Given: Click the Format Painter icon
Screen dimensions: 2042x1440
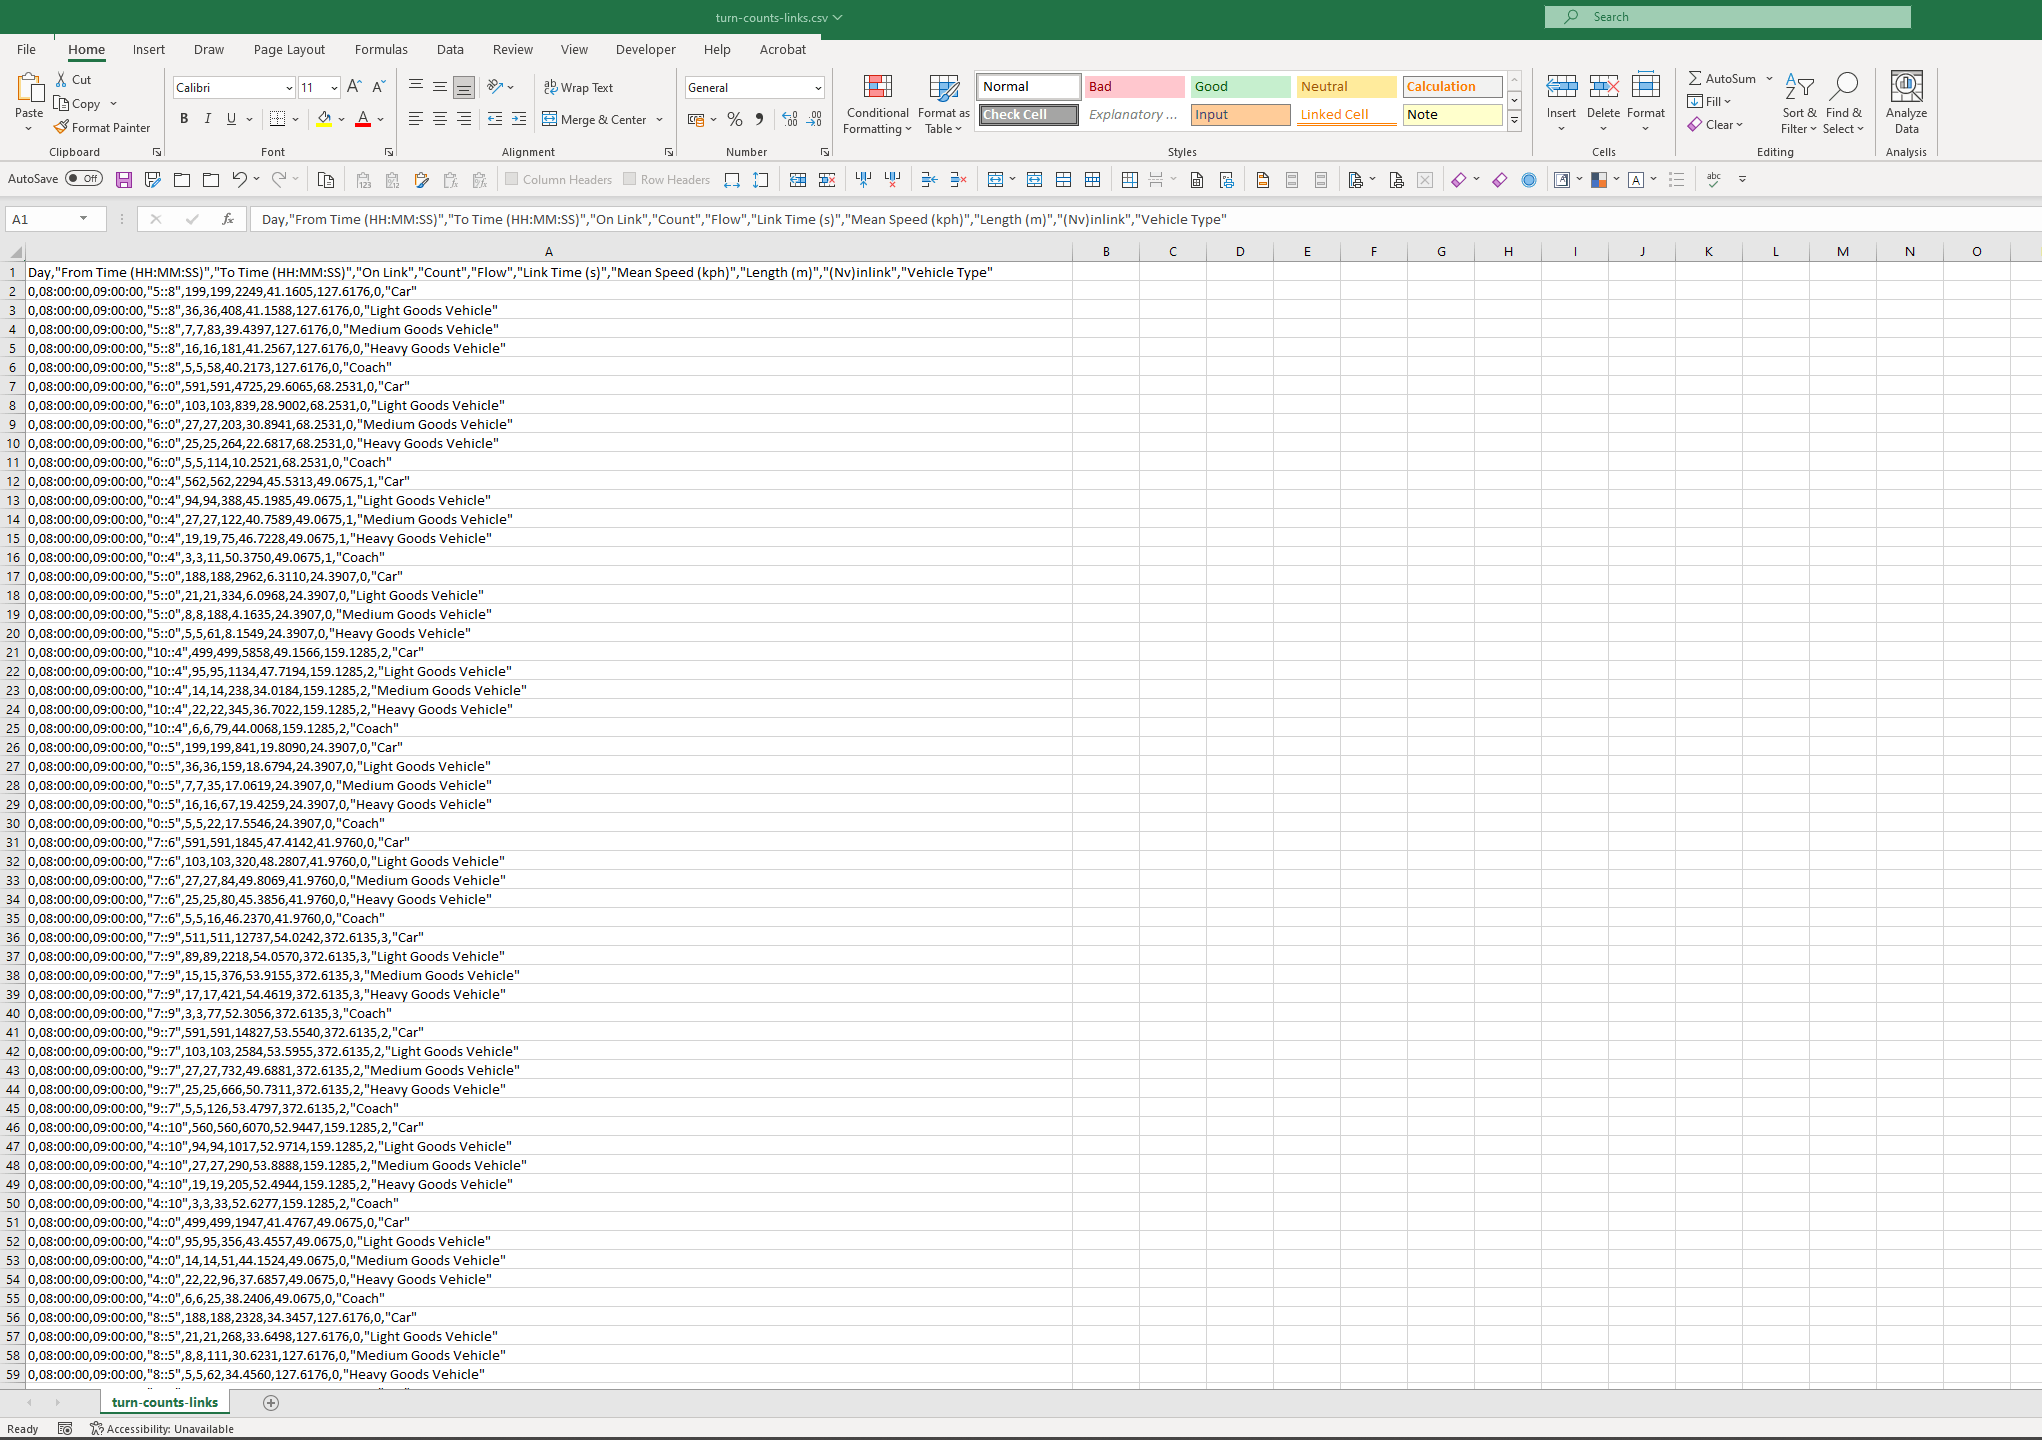Looking at the screenshot, I should click(62, 127).
